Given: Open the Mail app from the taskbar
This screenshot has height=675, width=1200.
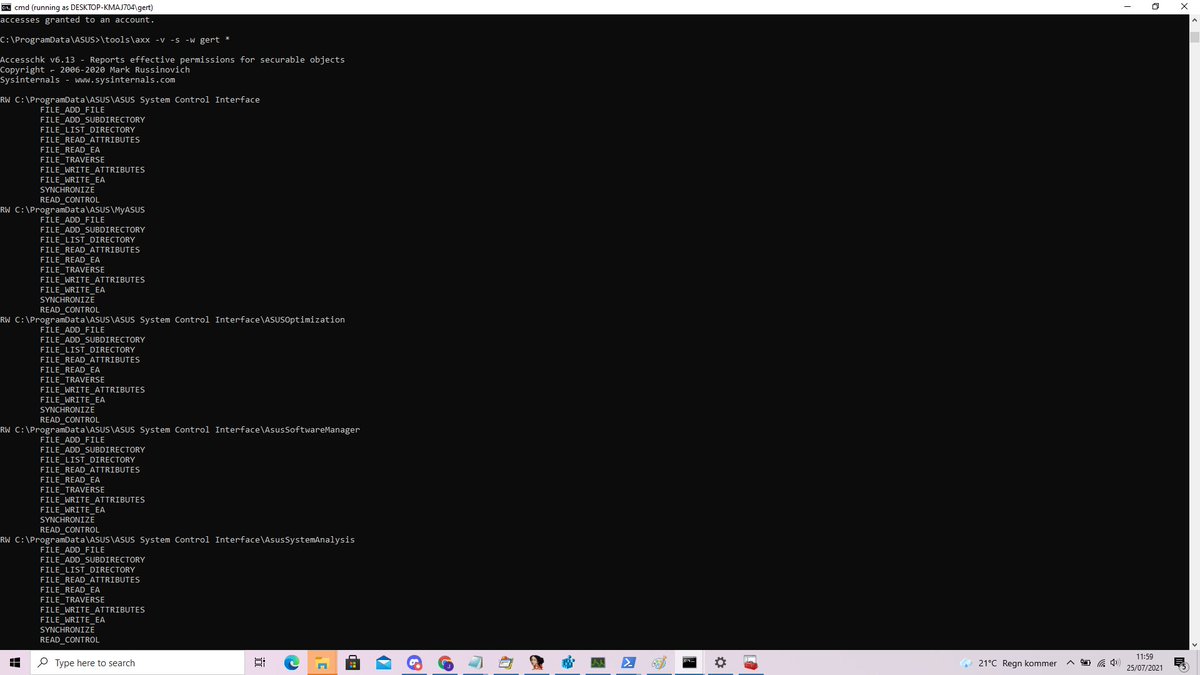Looking at the screenshot, I should (x=383, y=663).
